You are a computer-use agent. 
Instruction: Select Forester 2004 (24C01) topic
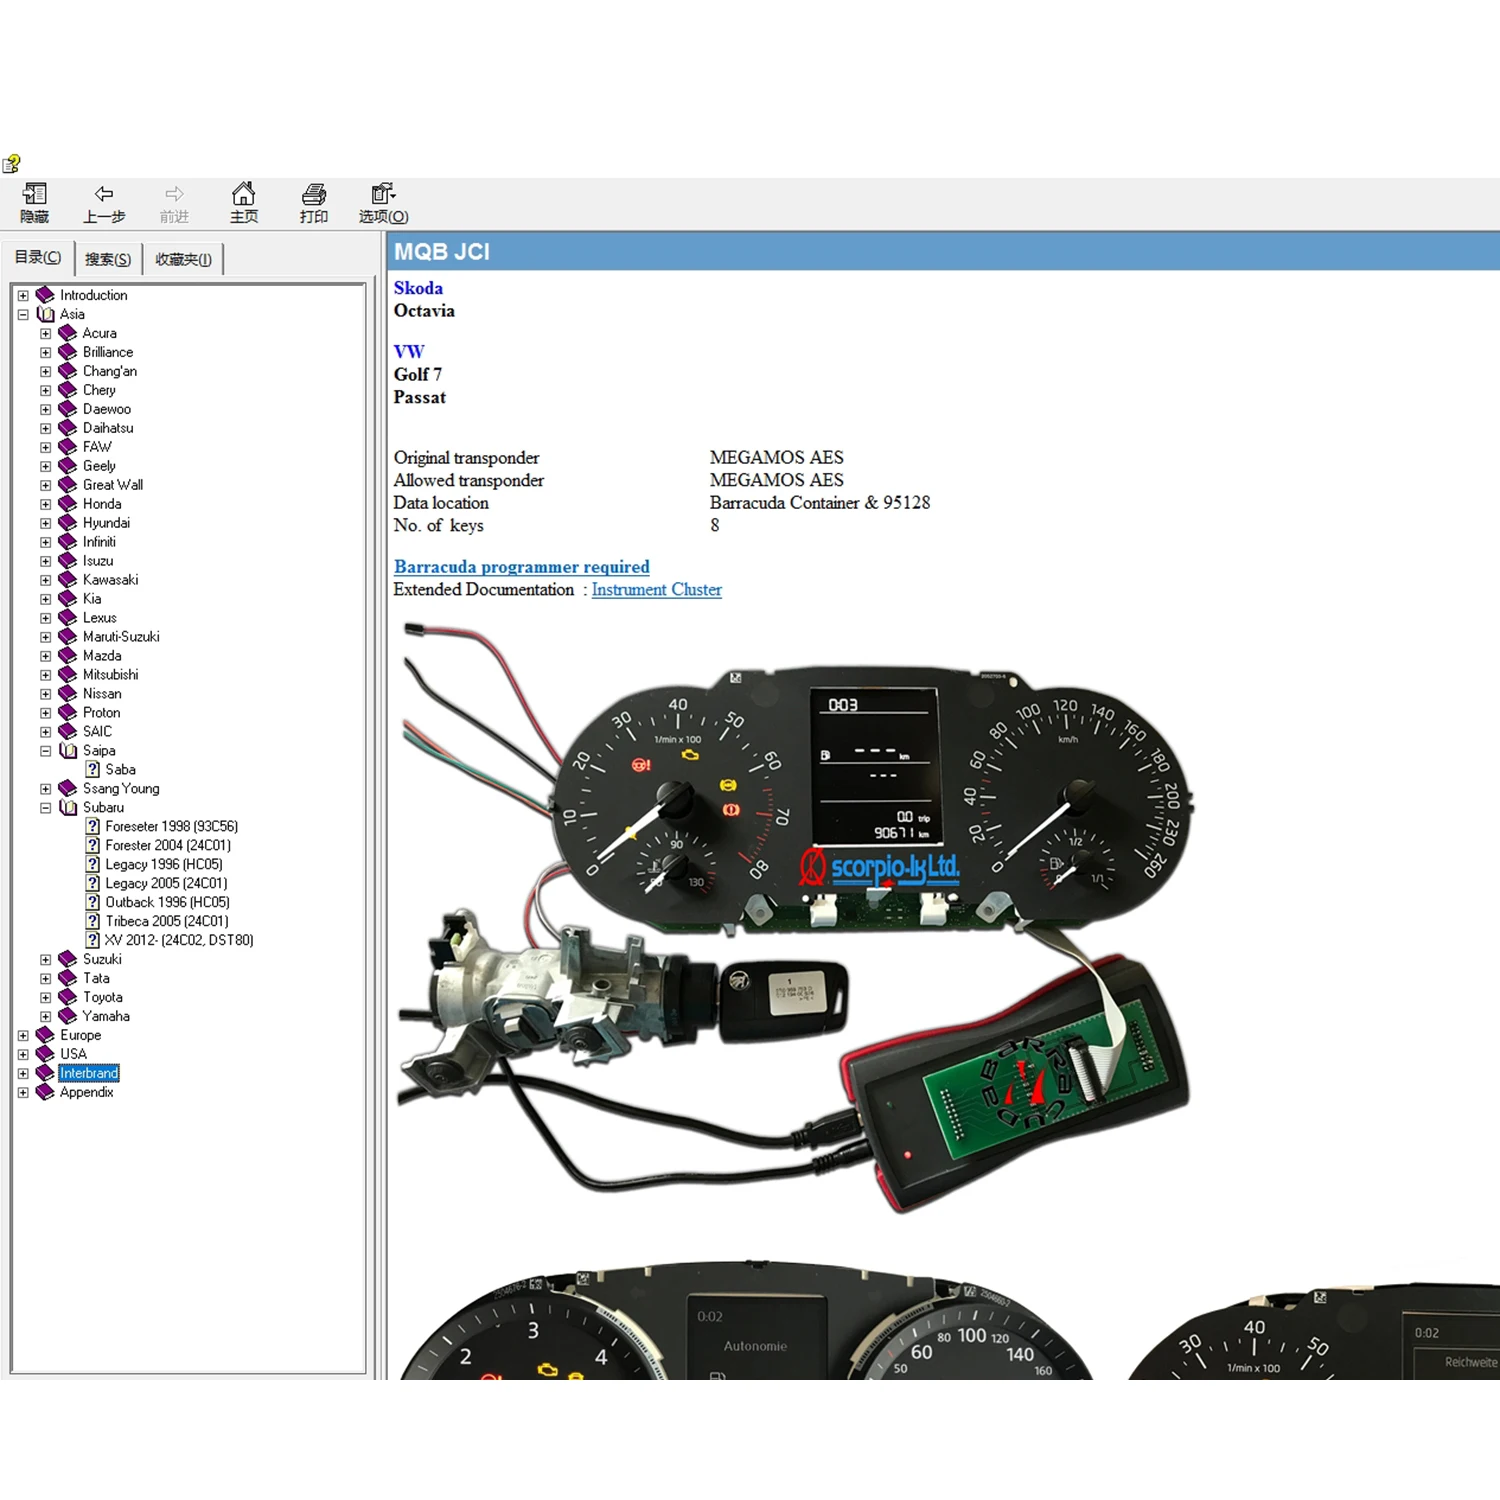[168, 845]
